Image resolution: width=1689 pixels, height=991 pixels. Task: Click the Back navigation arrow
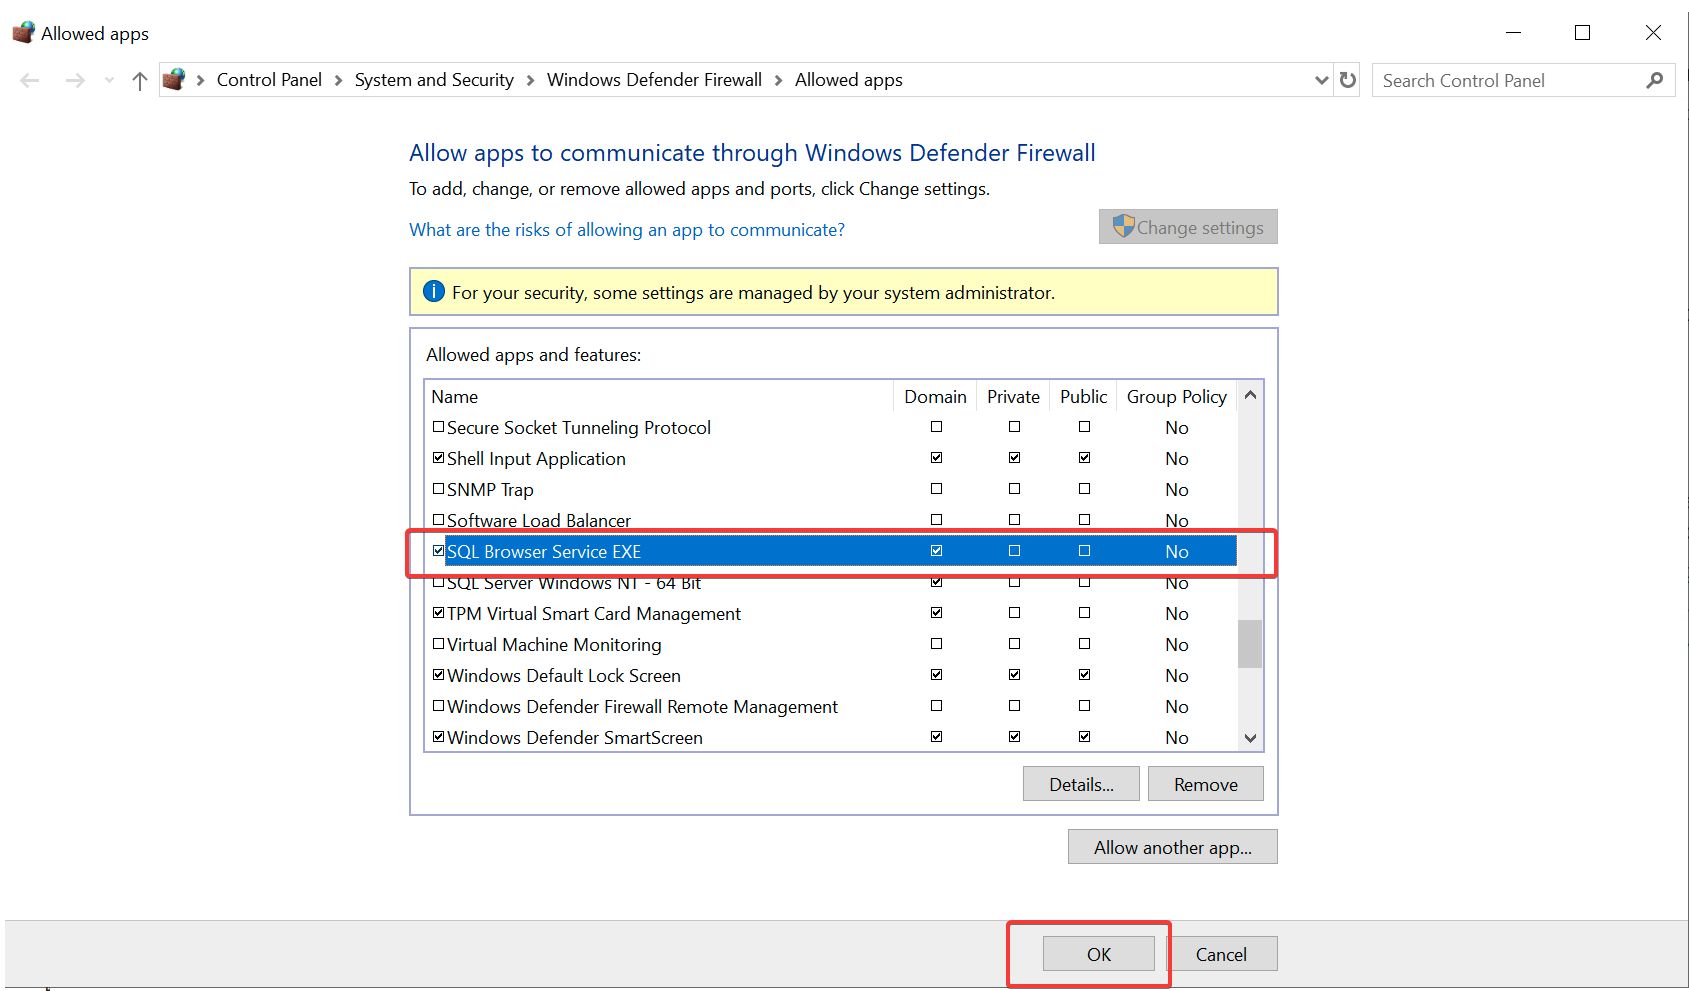point(30,81)
